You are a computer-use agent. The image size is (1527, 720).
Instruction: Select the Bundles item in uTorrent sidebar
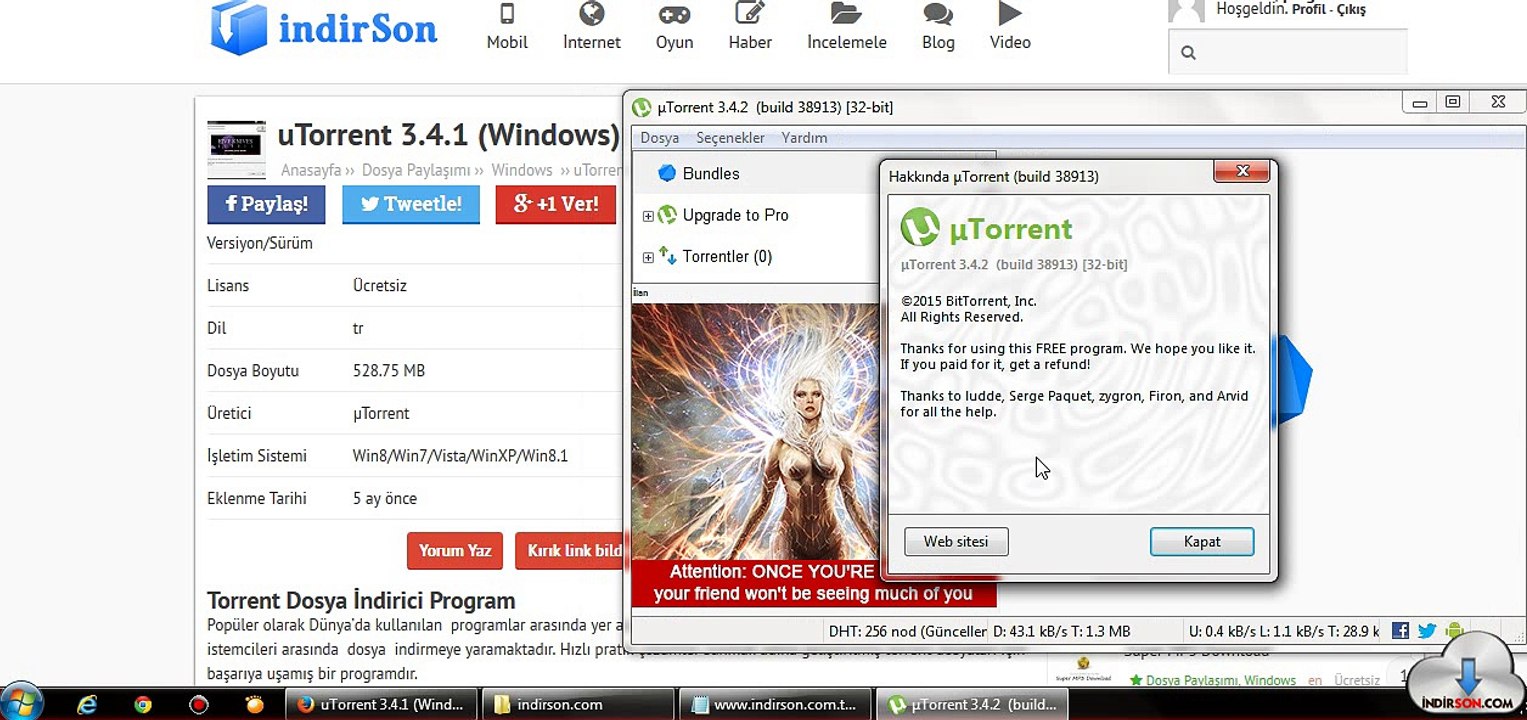tap(711, 173)
